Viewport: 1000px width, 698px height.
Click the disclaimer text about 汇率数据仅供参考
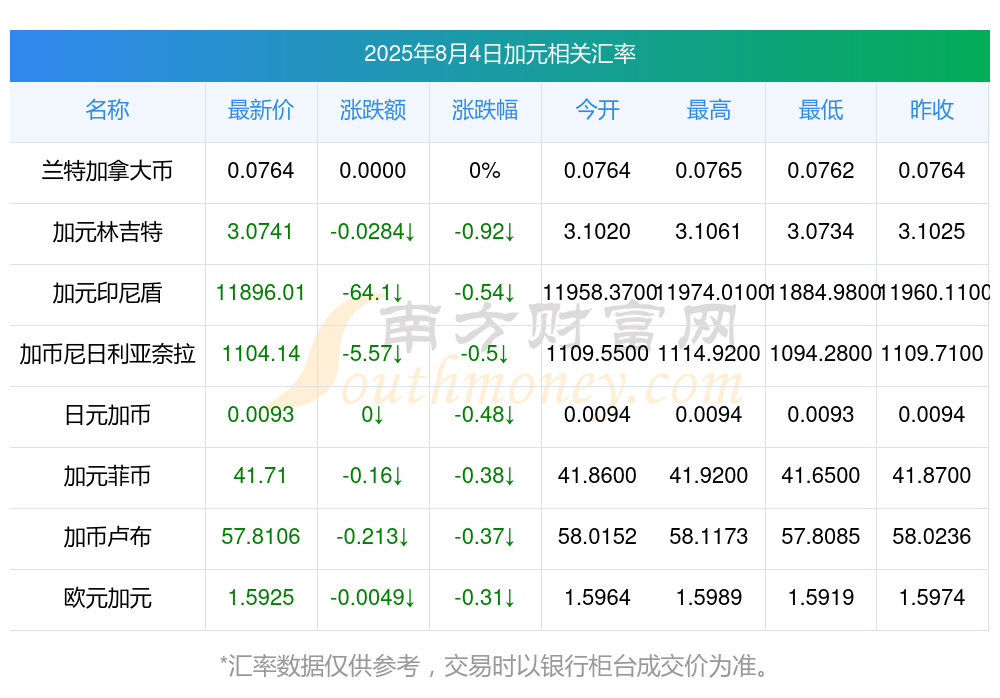pyautogui.click(x=494, y=666)
